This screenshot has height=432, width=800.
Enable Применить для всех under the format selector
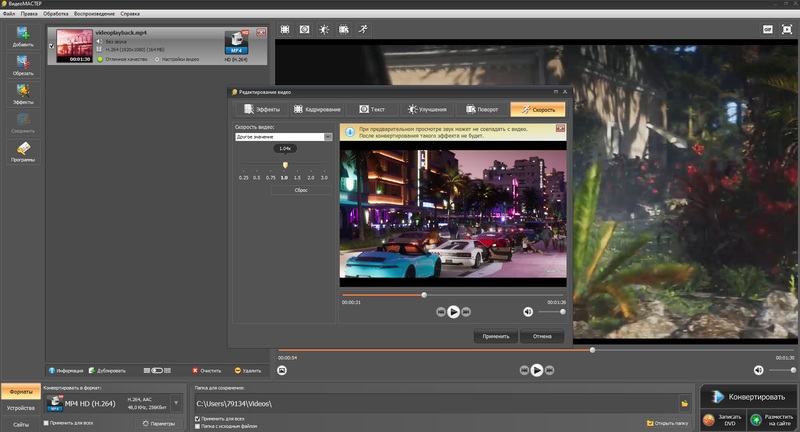click(46, 423)
